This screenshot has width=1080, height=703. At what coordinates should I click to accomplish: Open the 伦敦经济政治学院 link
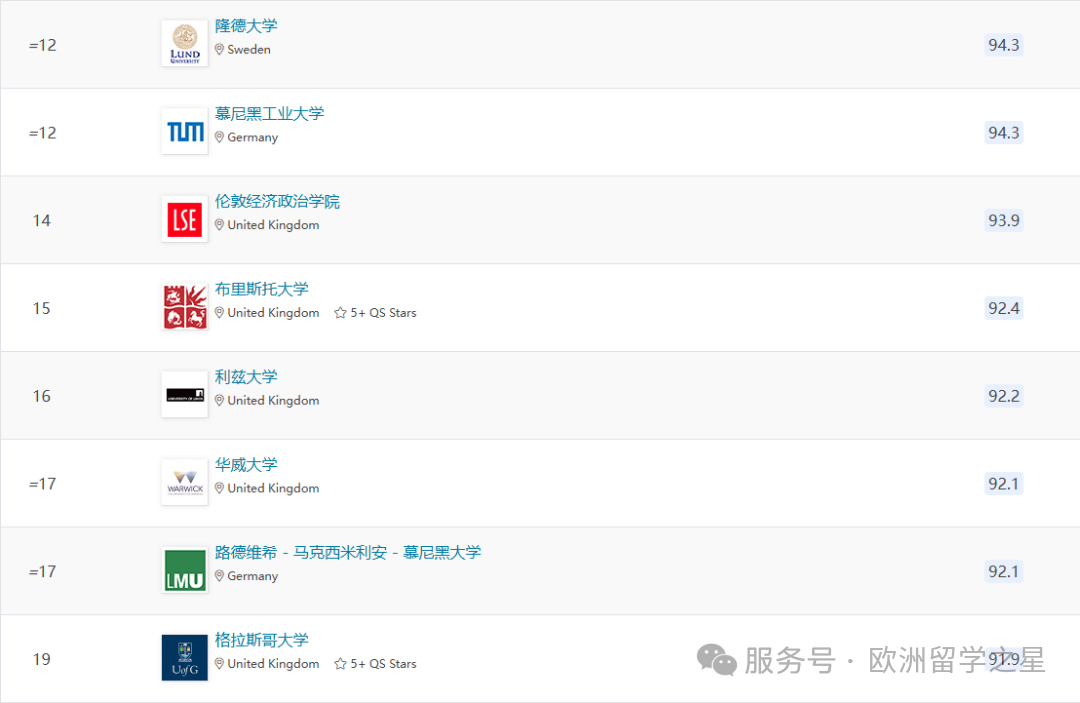[277, 202]
